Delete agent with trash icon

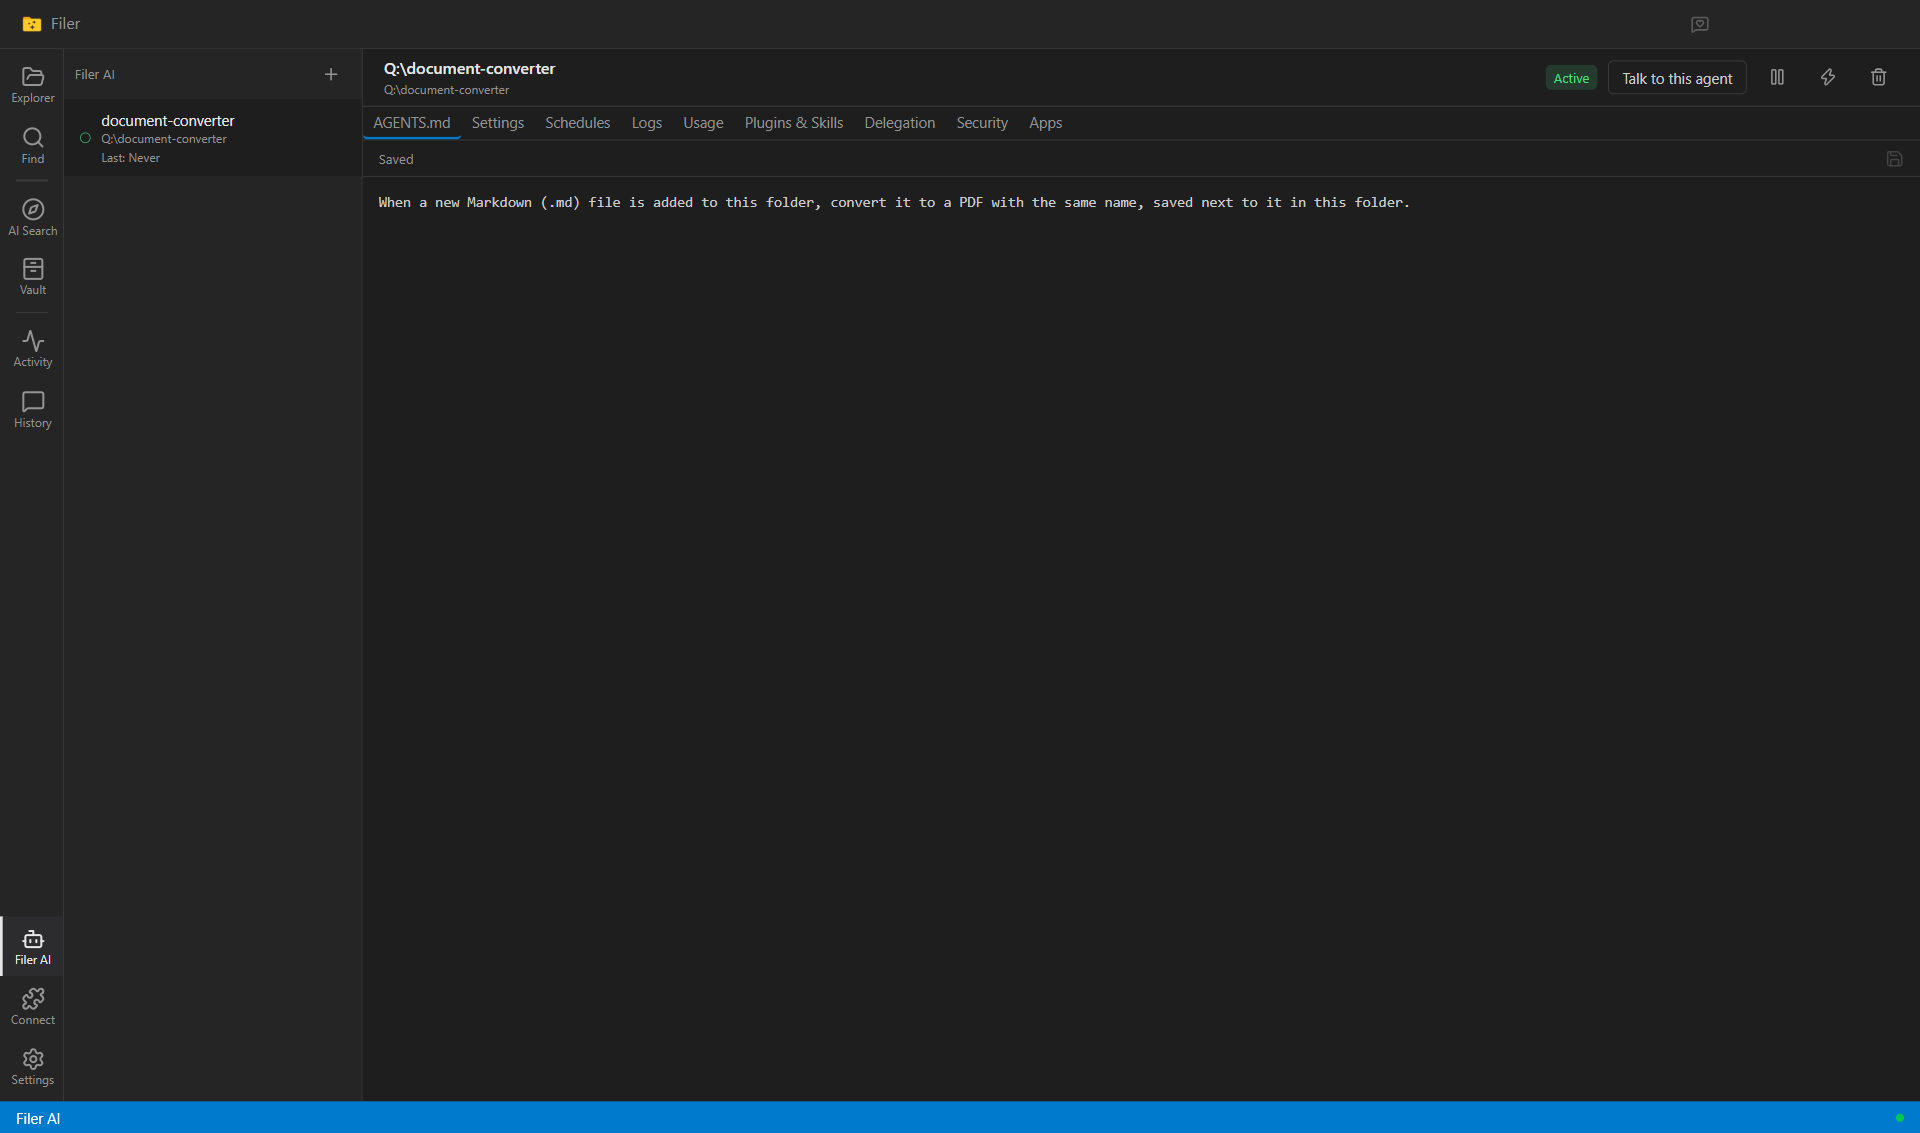[1879, 77]
